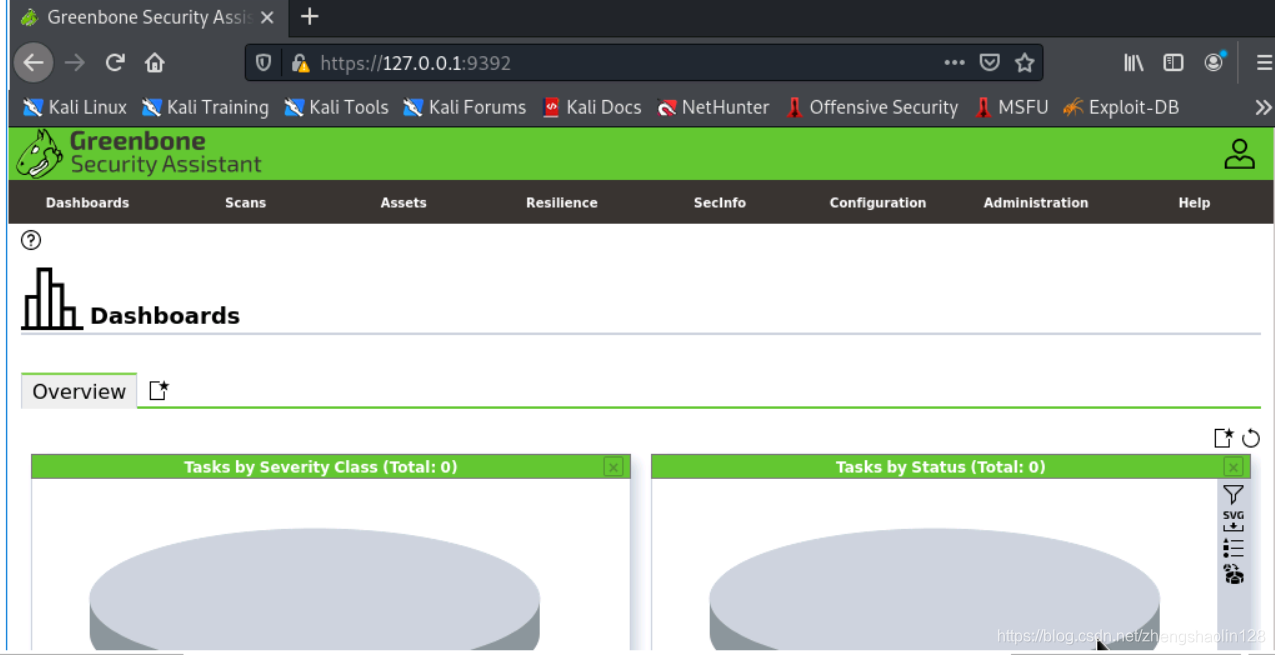The width and height of the screenshot is (1275, 655).
Task: Open the Firefox hamburger menu
Action: pos(1264,63)
